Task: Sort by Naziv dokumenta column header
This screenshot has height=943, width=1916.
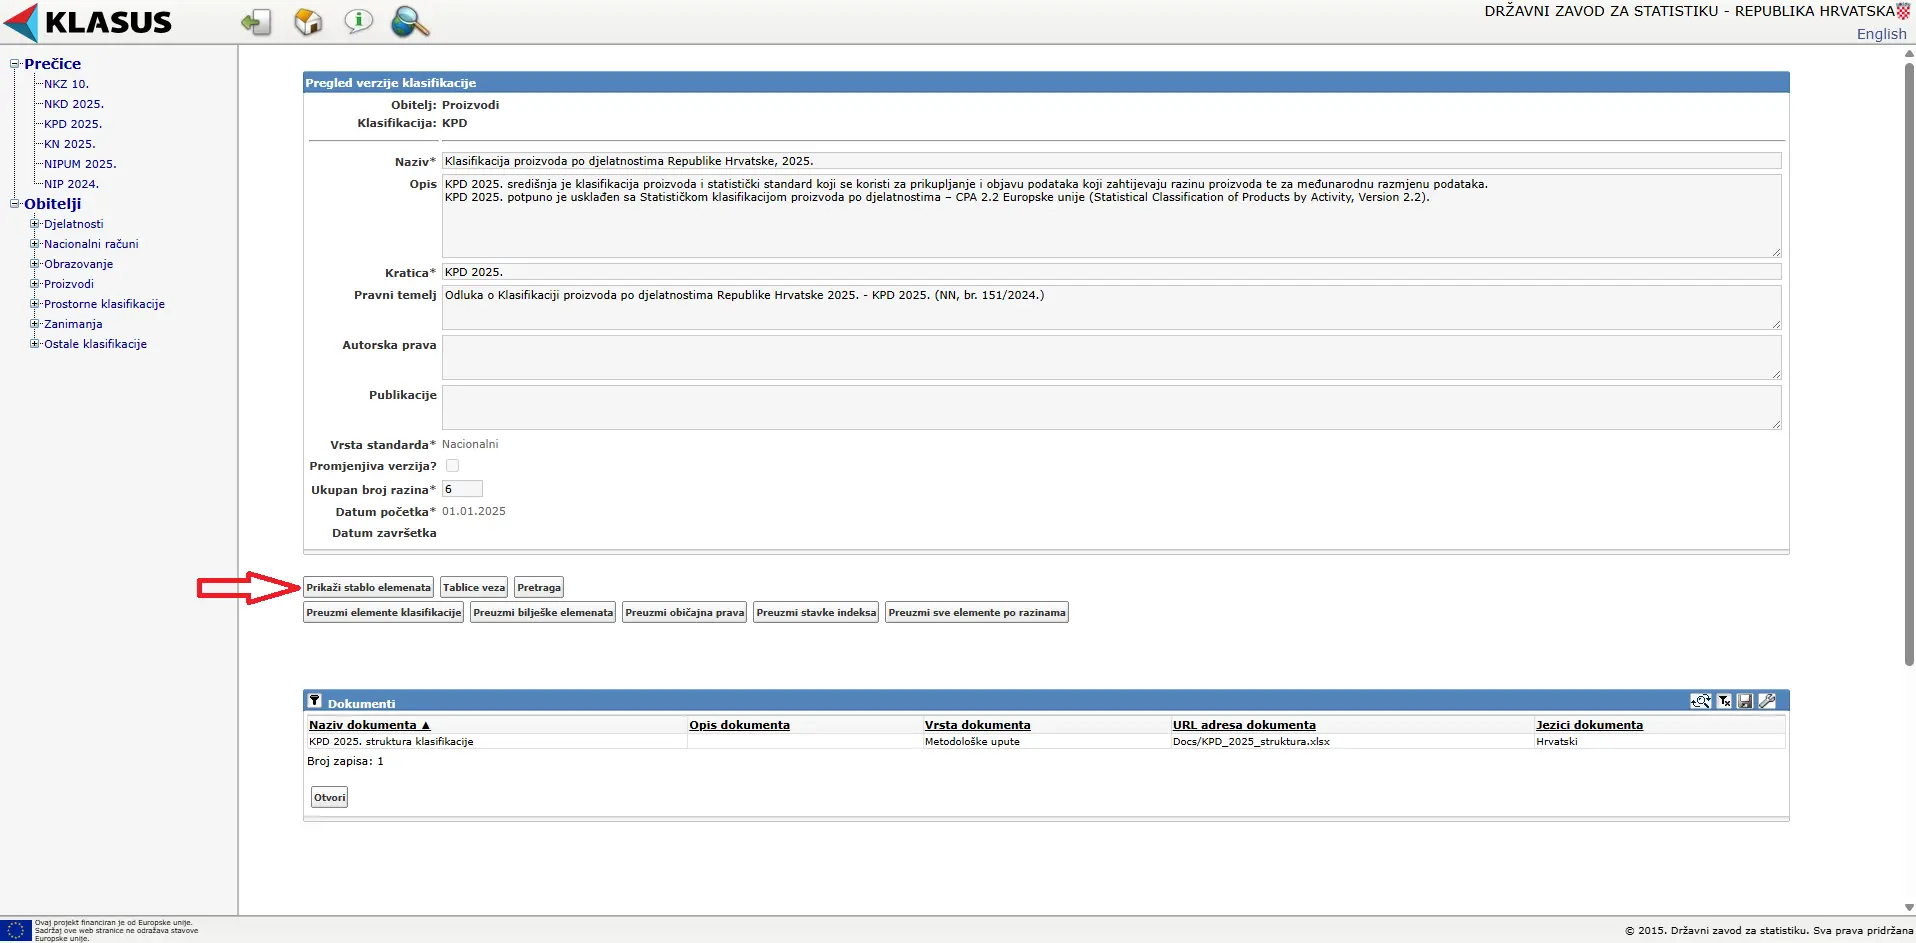Action: 363,725
